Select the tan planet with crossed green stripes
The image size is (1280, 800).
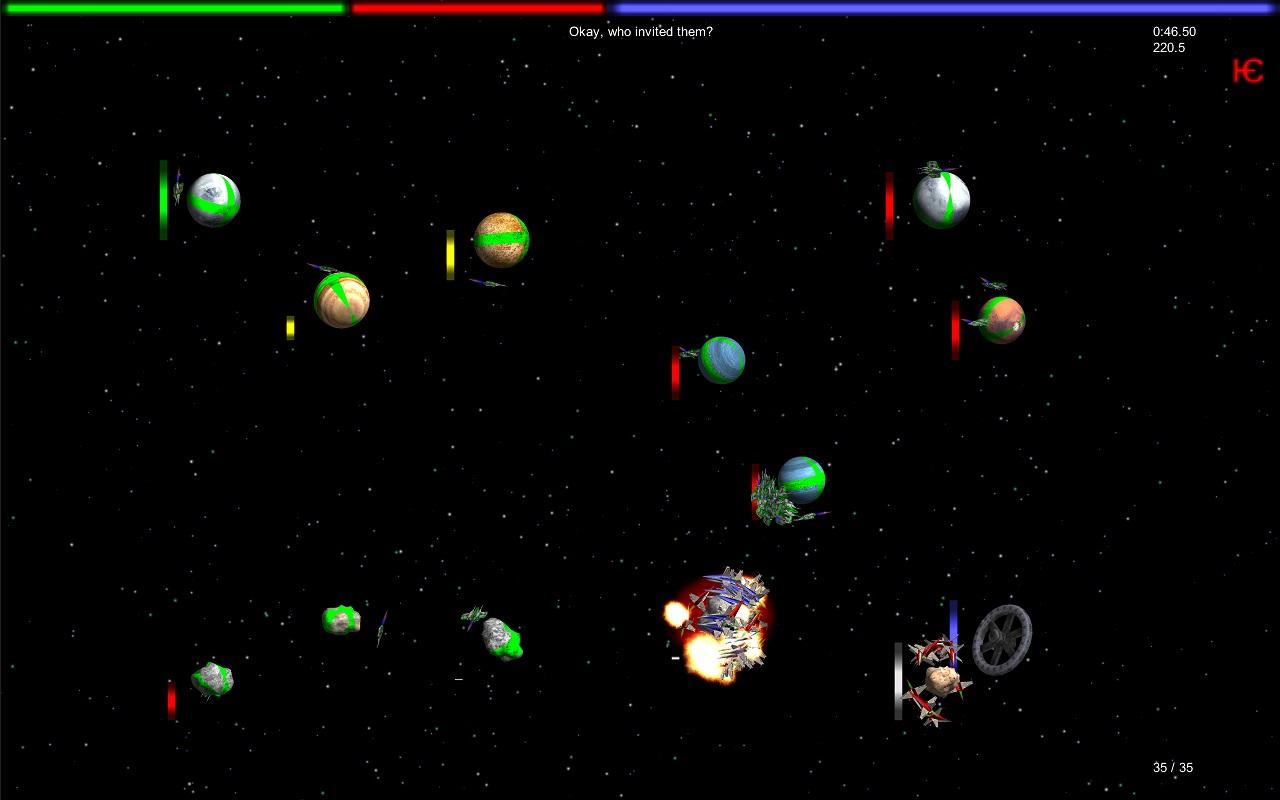click(x=341, y=300)
